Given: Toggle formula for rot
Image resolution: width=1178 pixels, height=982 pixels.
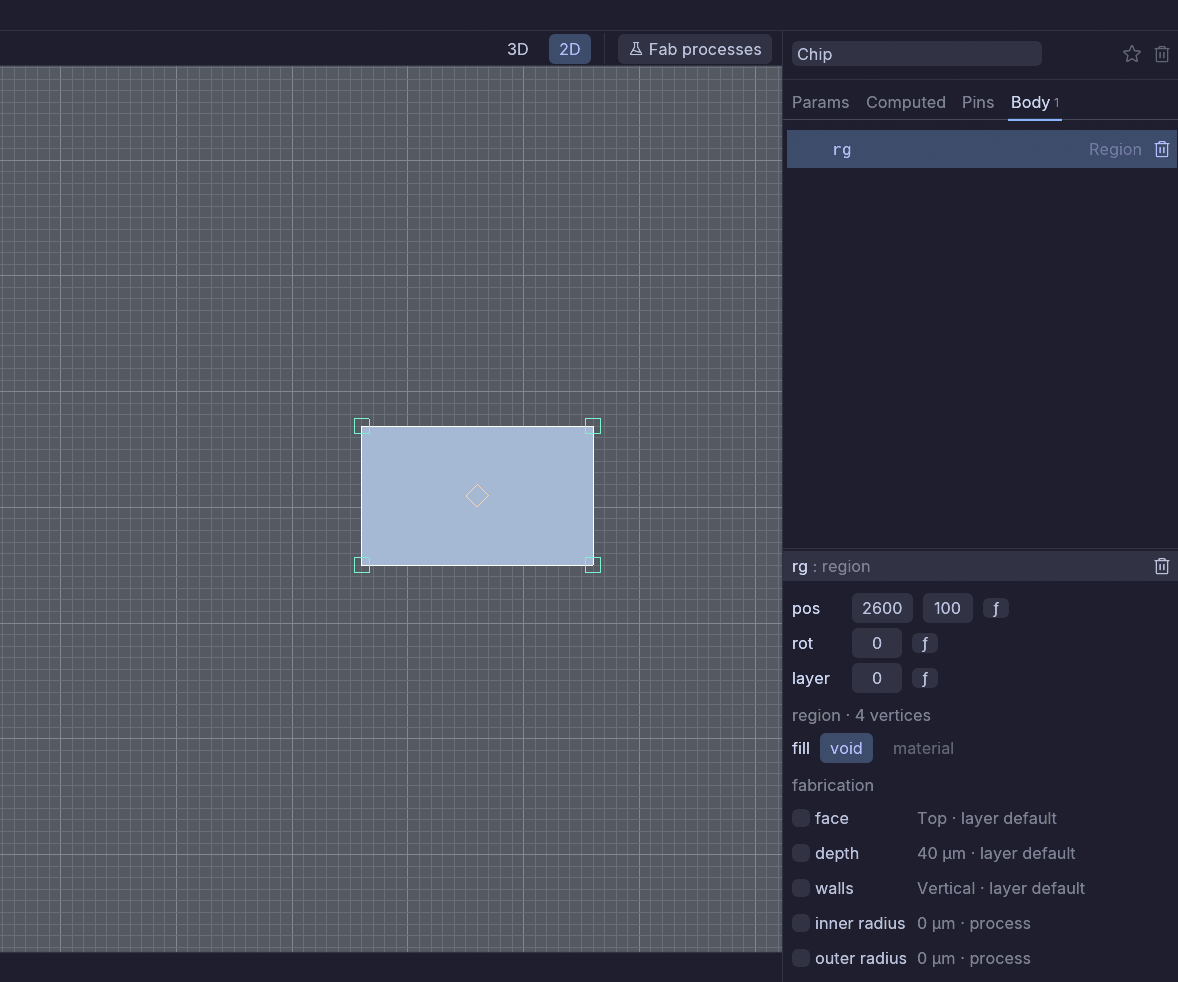Looking at the screenshot, I should [x=925, y=643].
